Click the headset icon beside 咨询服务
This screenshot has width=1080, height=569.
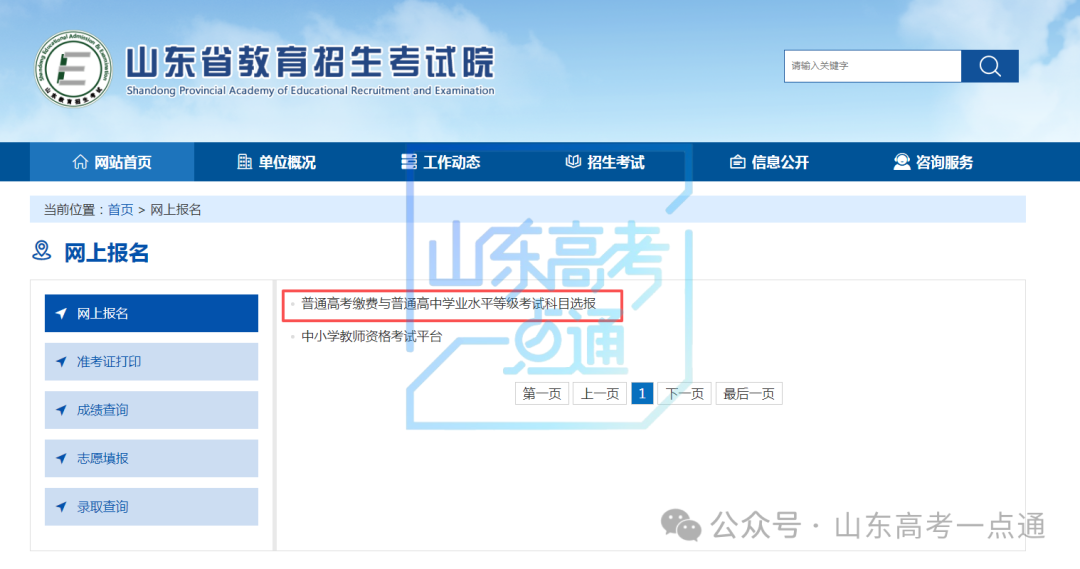902,162
